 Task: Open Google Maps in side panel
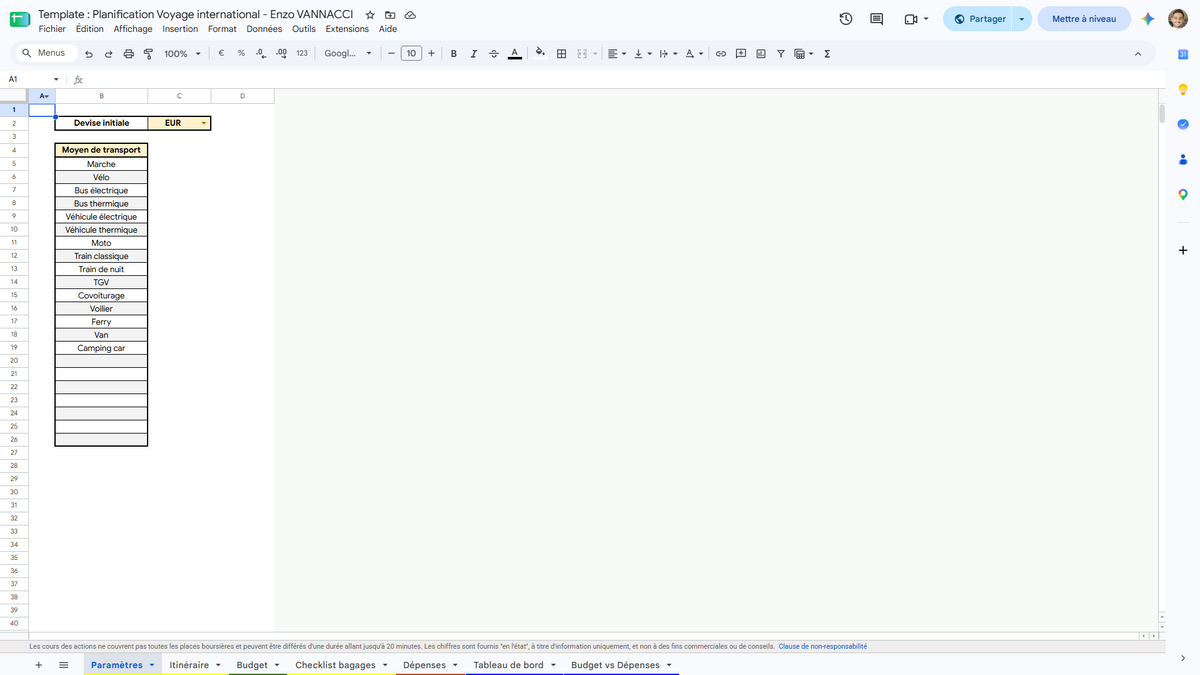point(1183,194)
